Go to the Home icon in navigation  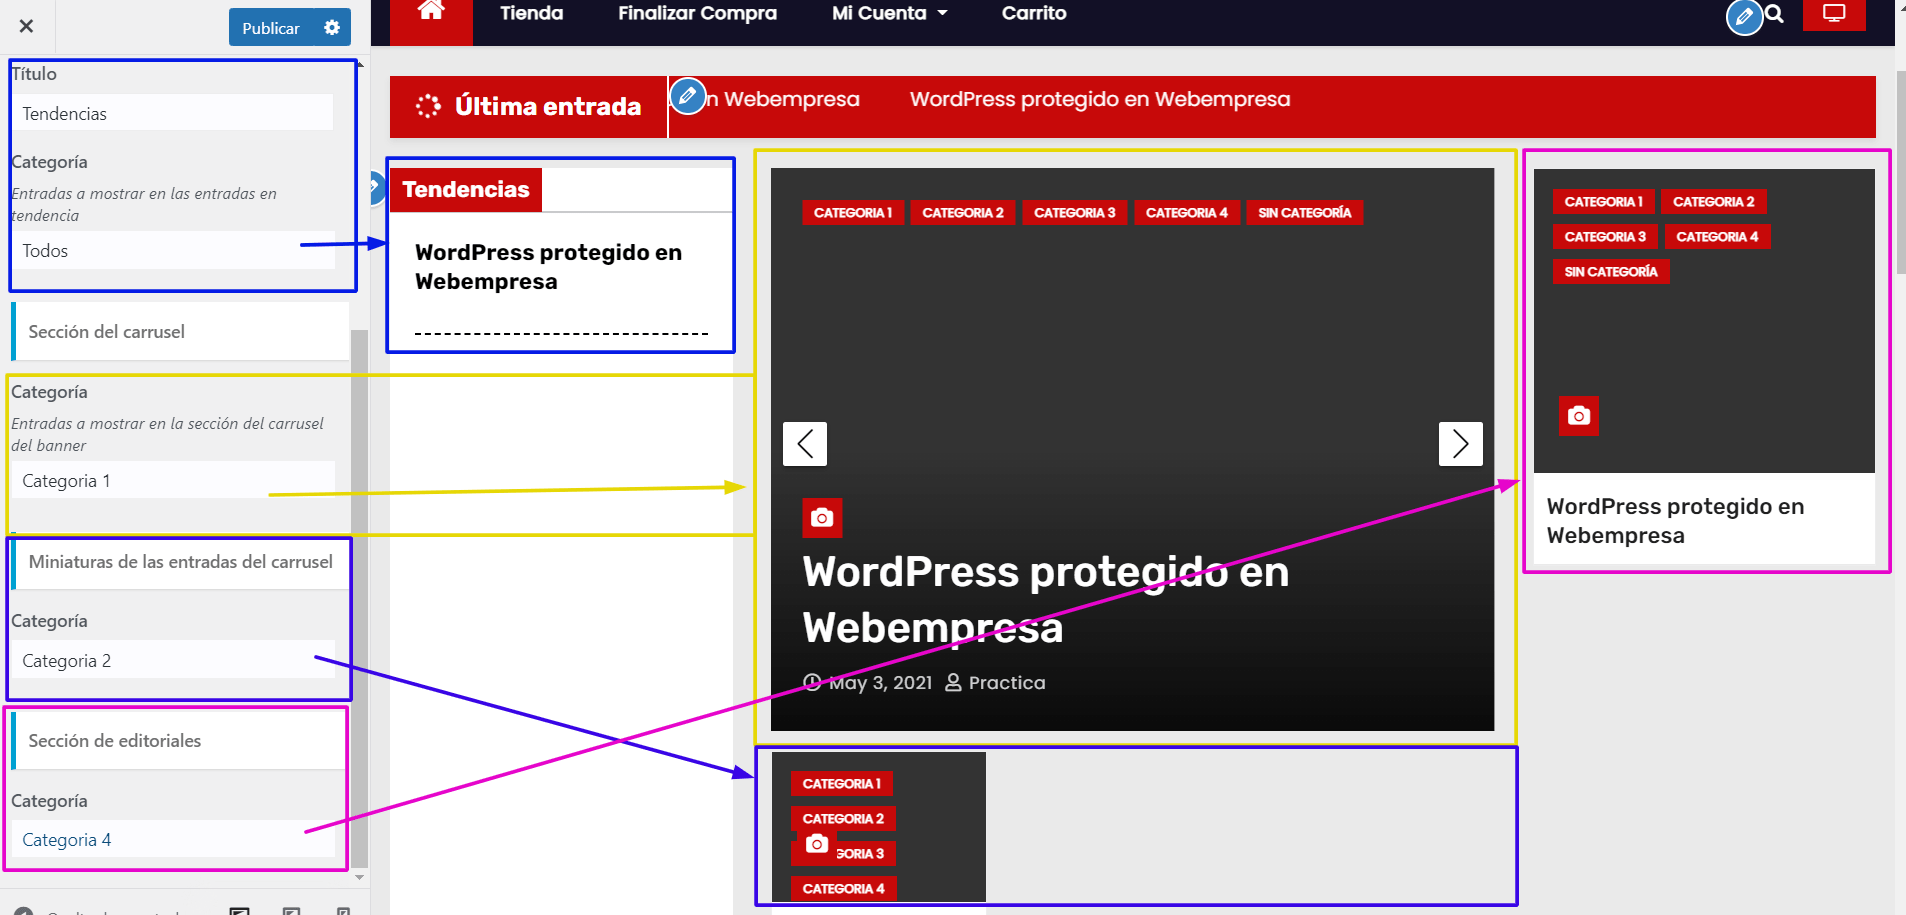[x=431, y=11]
